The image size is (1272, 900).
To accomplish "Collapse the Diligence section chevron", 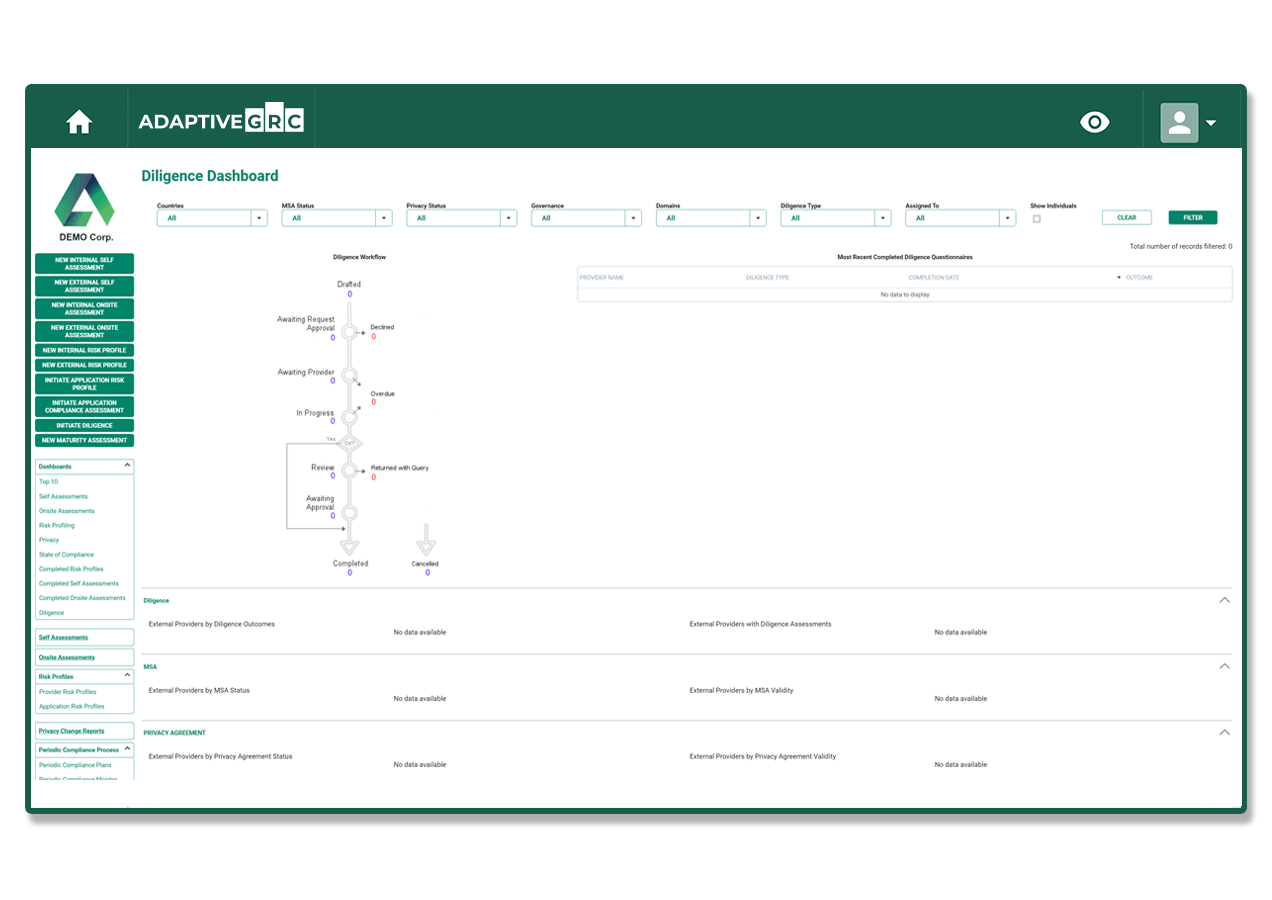I will click(x=1224, y=600).
